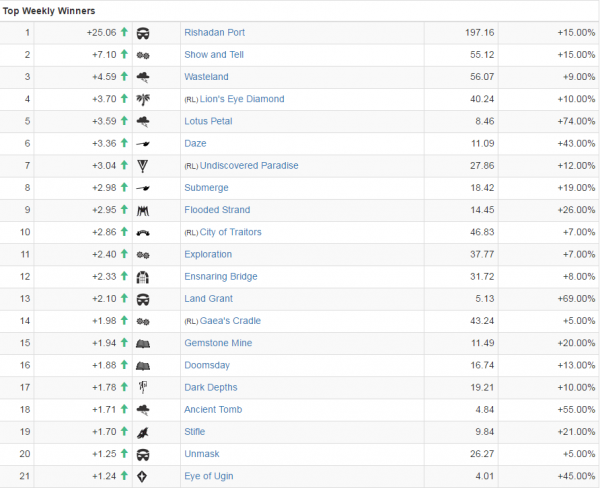The width and height of the screenshot is (600, 488).
Task: Click the set icon beside Rishadan Port
Action: click(x=144, y=33)
